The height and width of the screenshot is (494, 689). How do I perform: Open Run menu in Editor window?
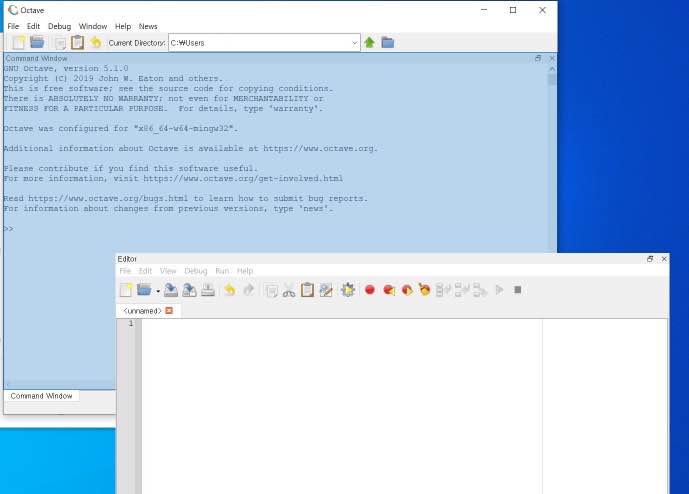(x=222, y=271)
